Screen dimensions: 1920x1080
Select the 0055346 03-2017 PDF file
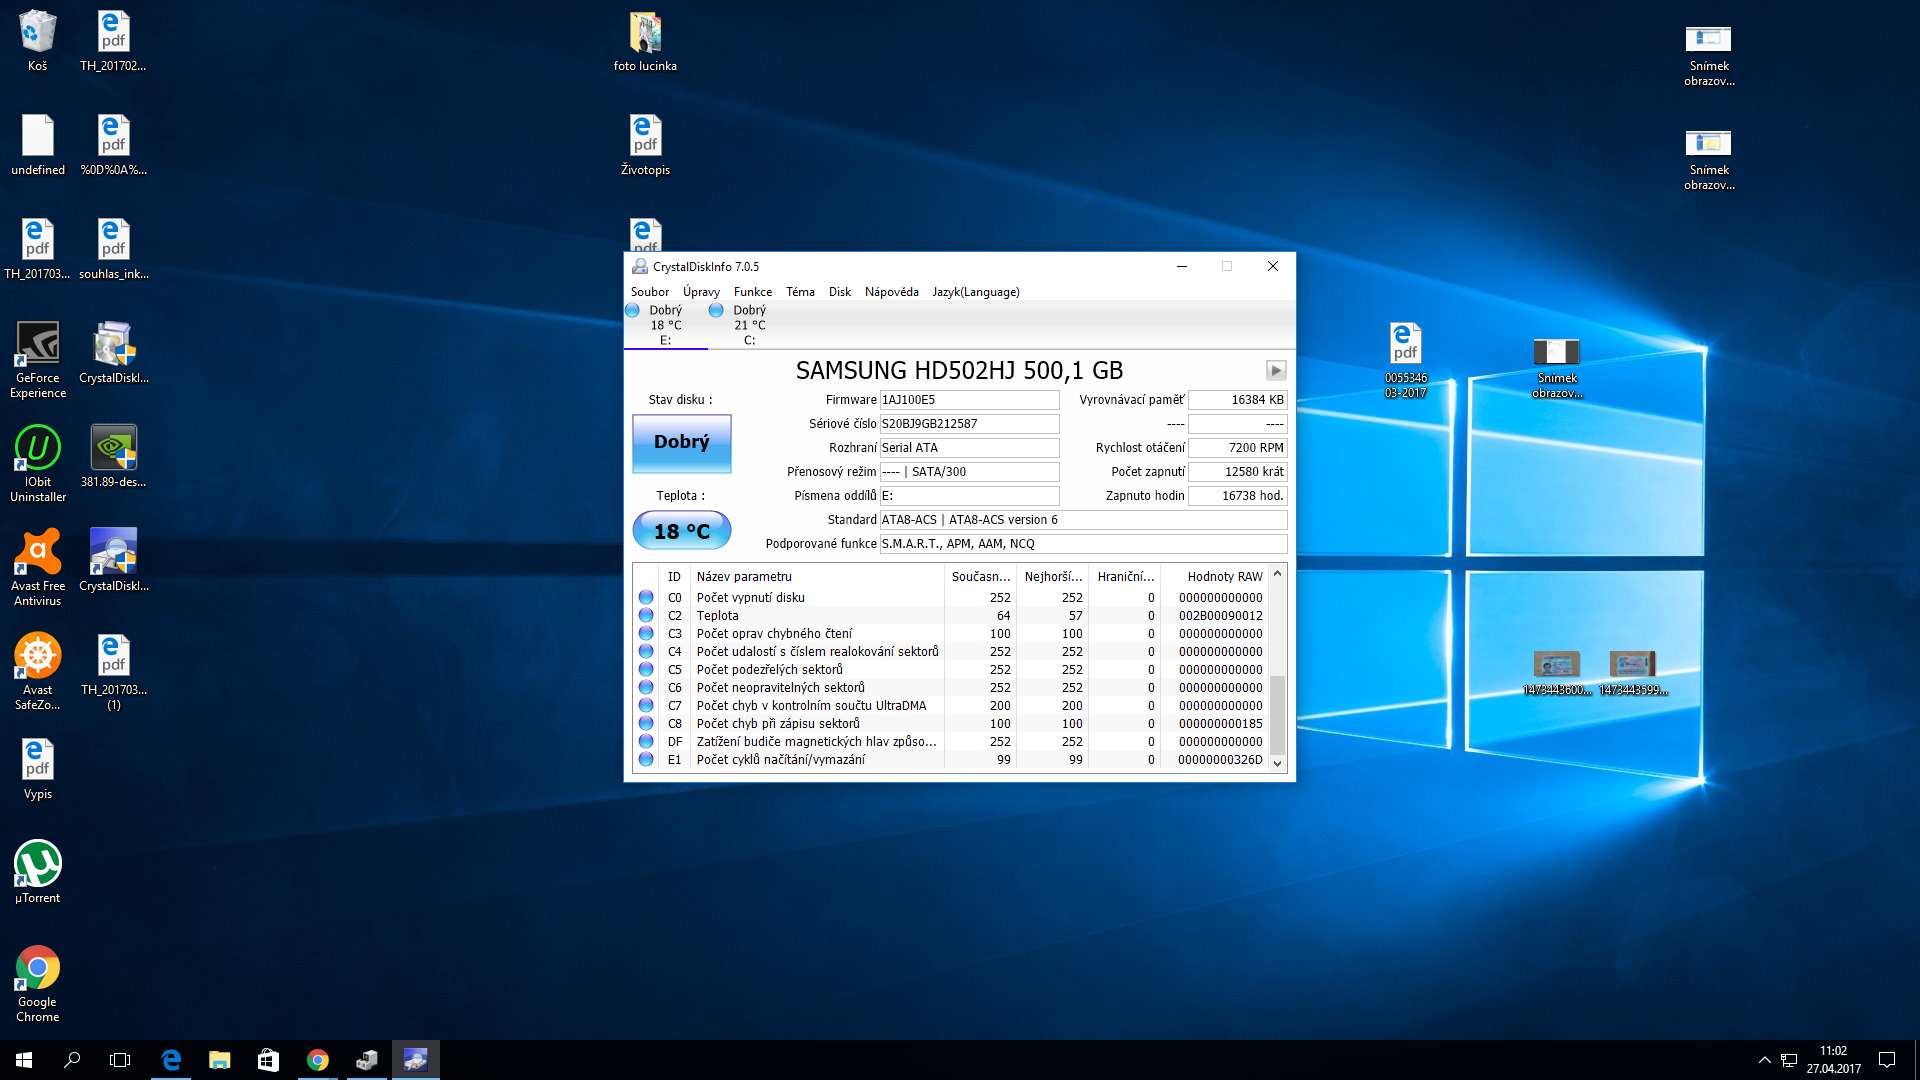point(1405,359)
